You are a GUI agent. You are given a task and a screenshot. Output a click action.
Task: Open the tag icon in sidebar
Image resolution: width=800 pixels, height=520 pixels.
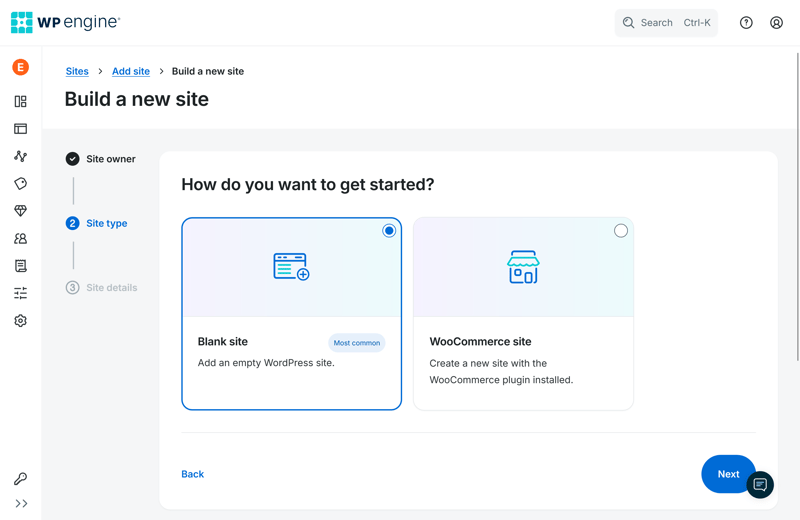[x=20, y=183]
